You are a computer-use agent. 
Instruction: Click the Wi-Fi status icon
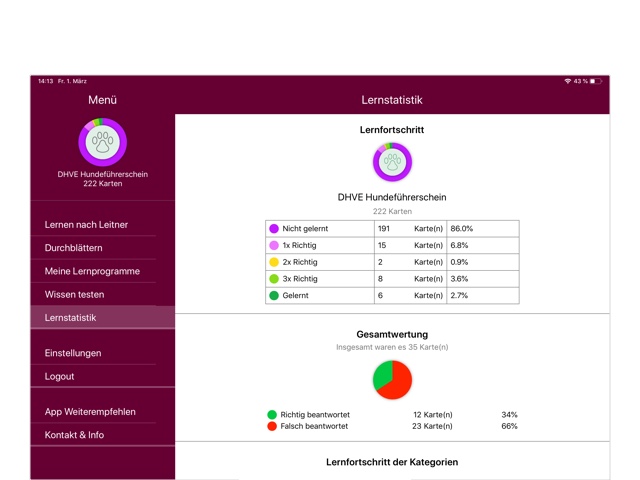[x=567, y=81]
